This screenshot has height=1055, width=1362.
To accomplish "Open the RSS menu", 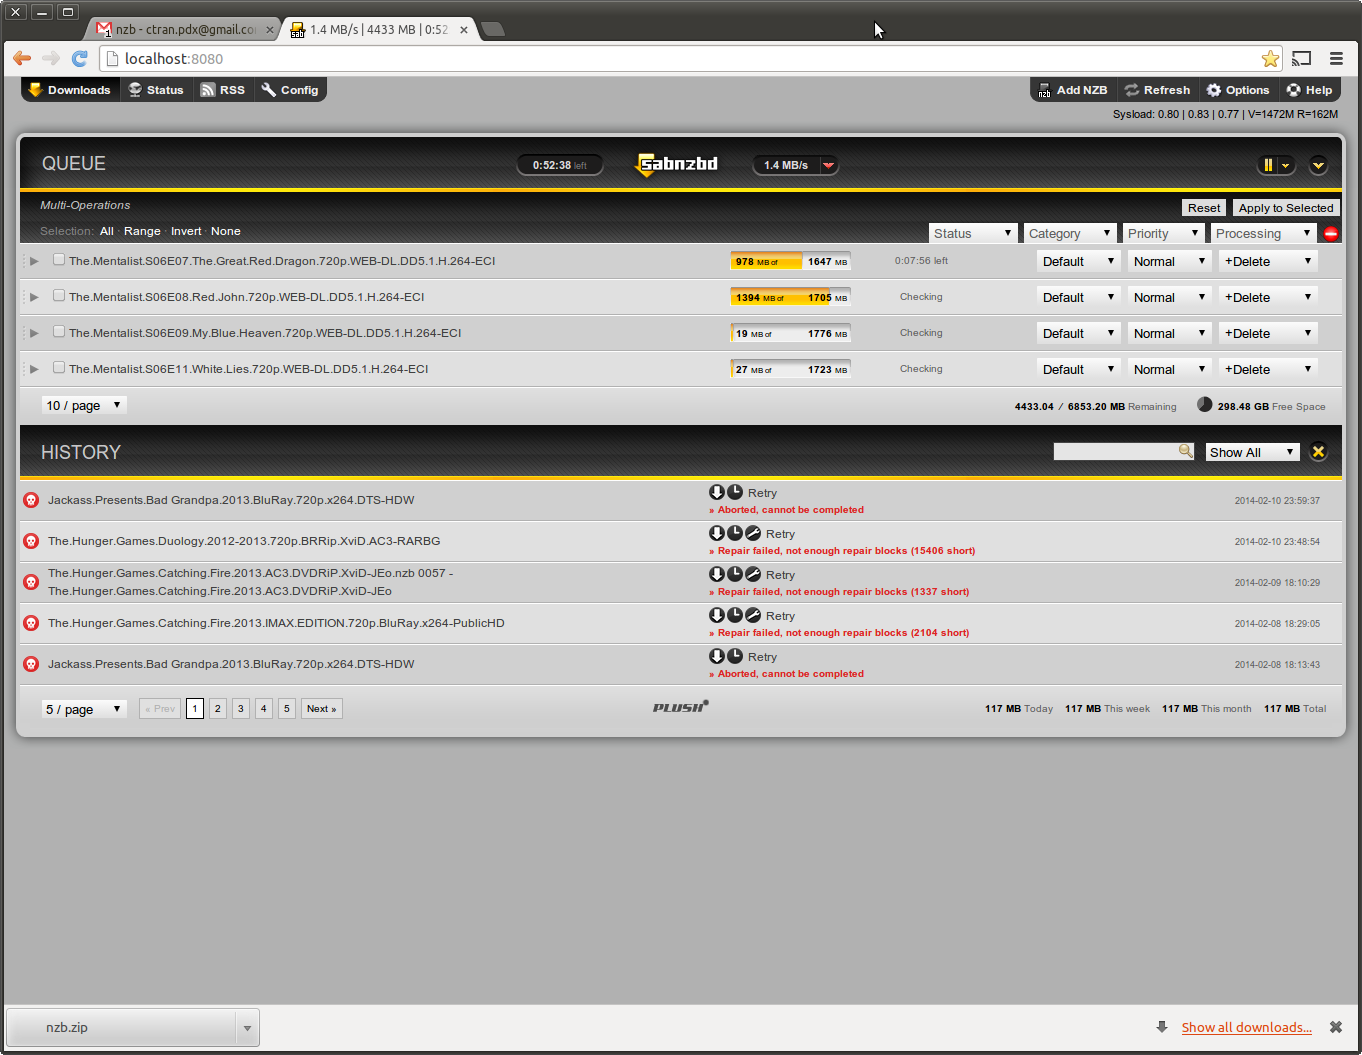I will (x=222, y=90).
